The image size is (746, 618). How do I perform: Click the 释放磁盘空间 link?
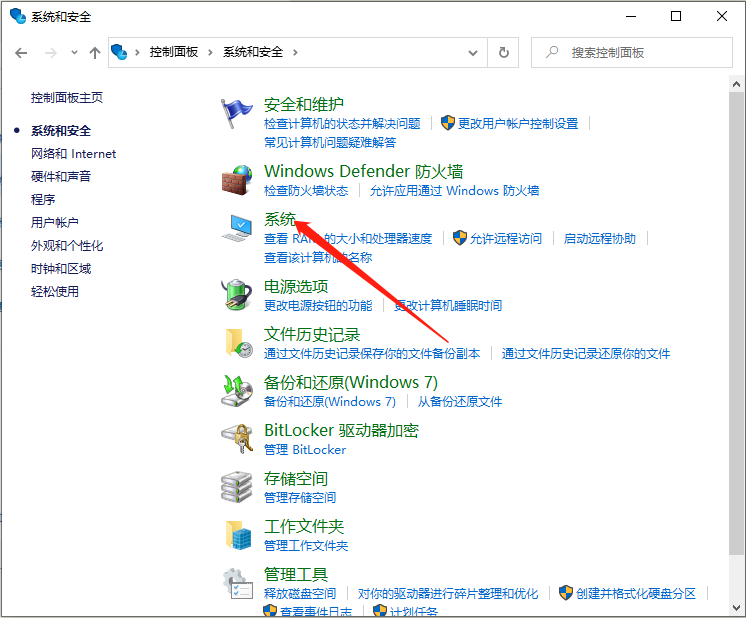300,593
